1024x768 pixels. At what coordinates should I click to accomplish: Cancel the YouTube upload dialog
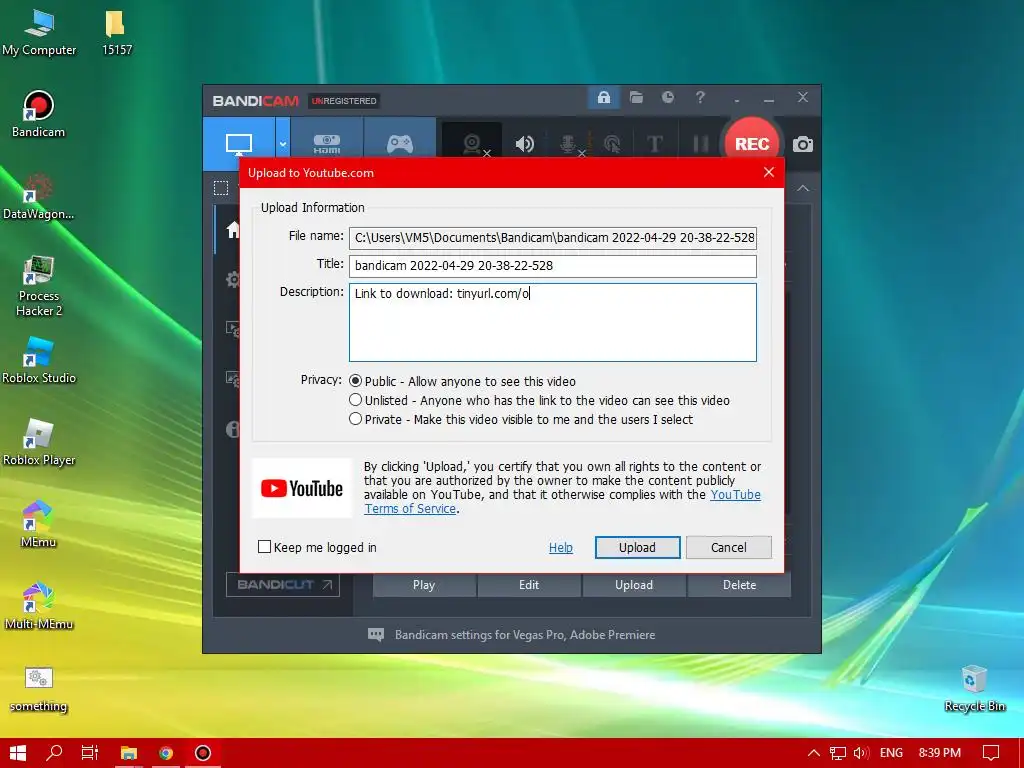[x=729, y=547]
